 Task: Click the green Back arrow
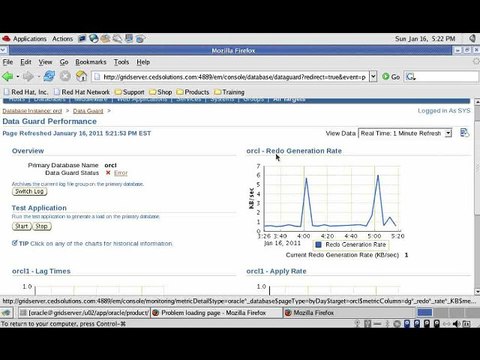[x=8, y=77]
